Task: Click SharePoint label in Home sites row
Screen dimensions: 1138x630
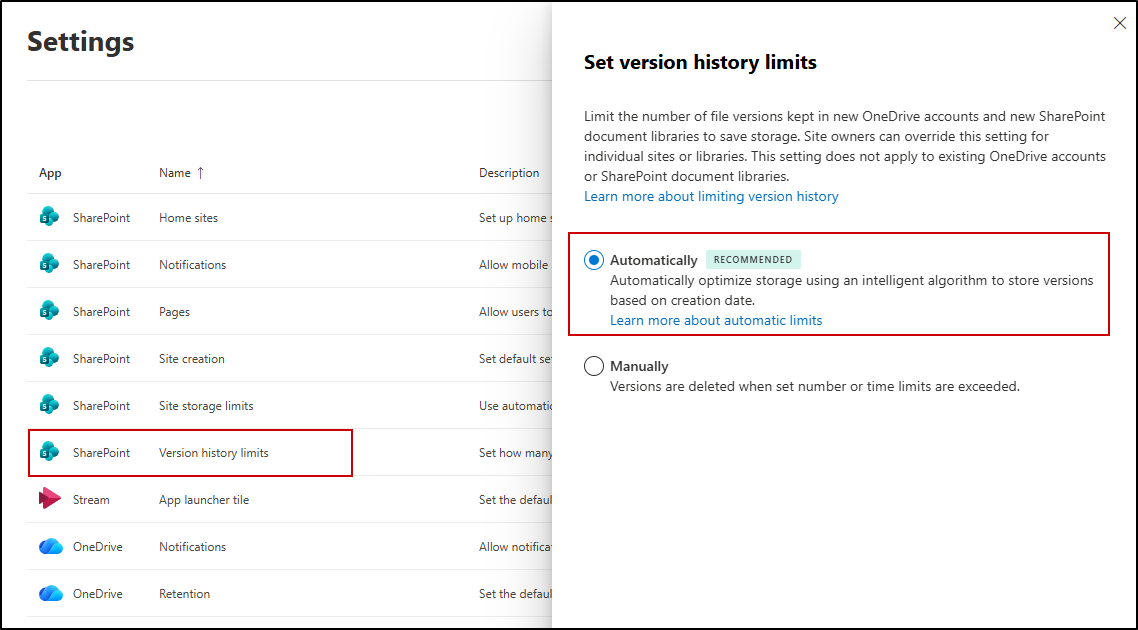Action: point(102,218)
